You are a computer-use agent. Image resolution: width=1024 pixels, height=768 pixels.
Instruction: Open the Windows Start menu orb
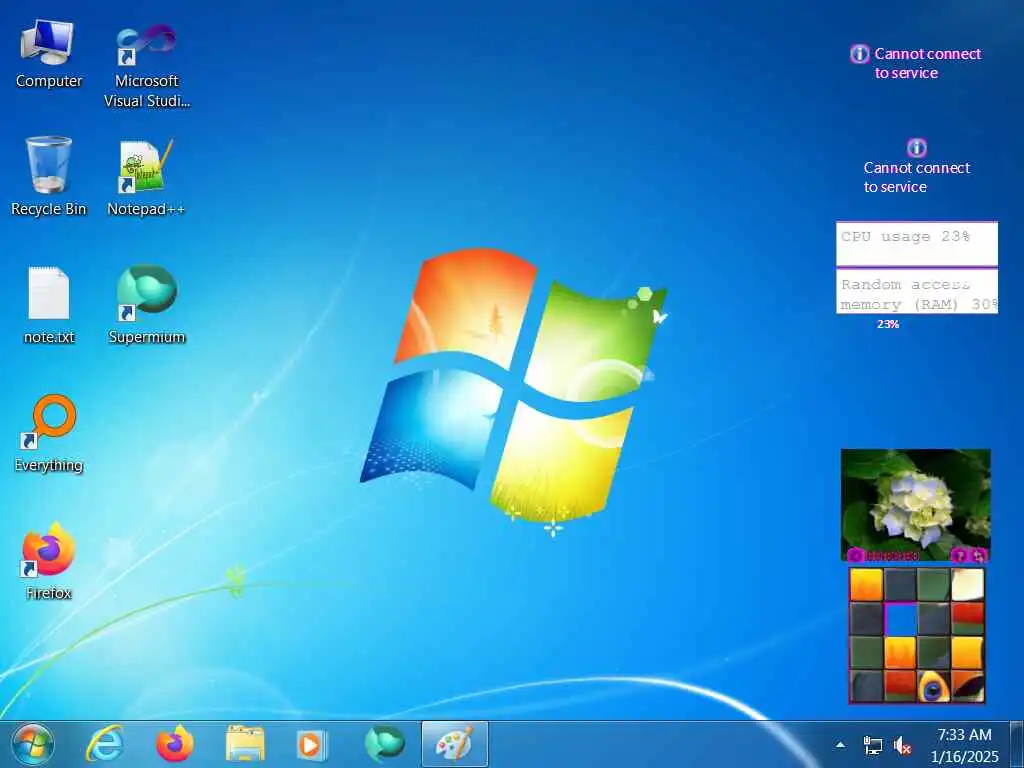point(32,744)
